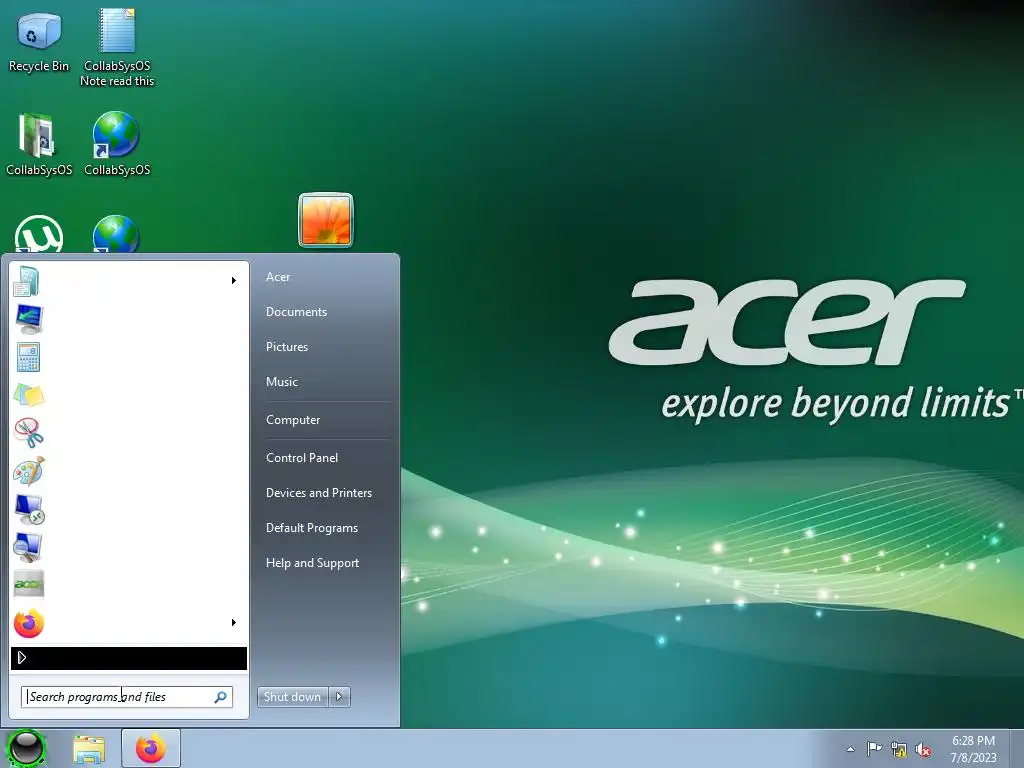Open the CollabSysOS green folder icon
The image size is (1024, 768).
tap(39, 144)
